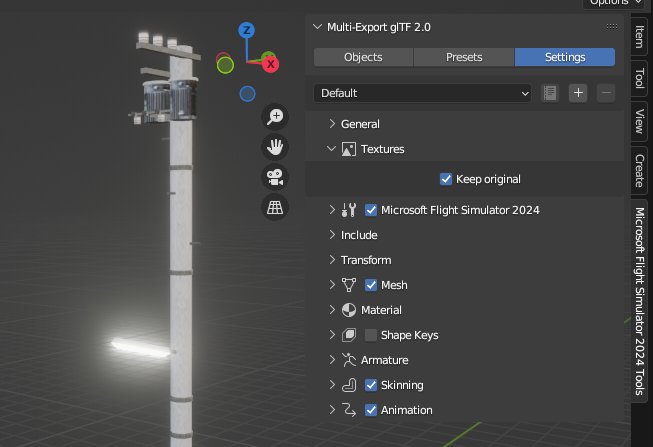Switch orthographic/perspective grid icon
This screenshot has height=447, width=653.
(x=274, y=208)
